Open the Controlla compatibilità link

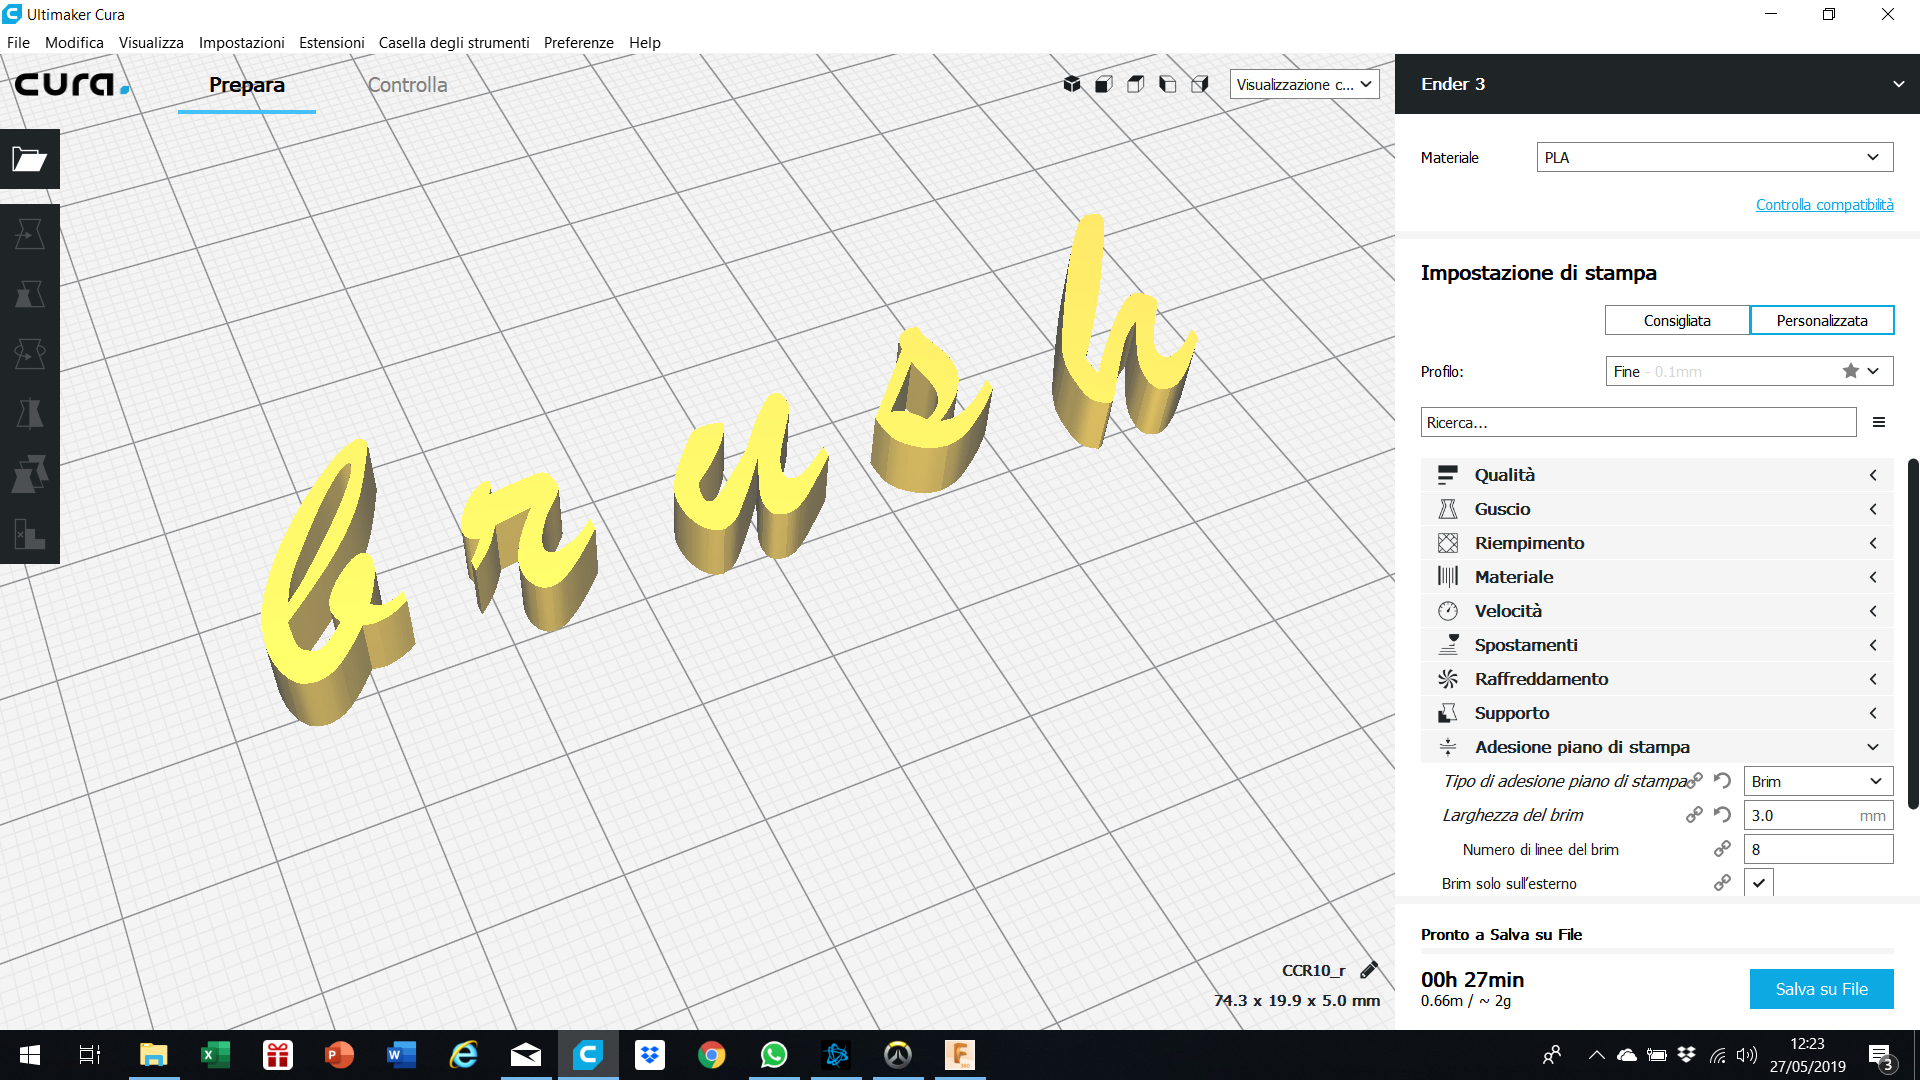tap(1824, 205)
